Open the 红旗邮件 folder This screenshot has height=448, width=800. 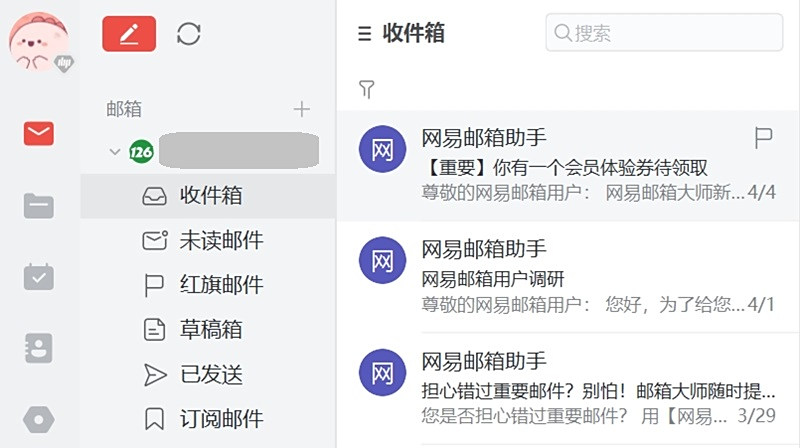coord(208,285)
